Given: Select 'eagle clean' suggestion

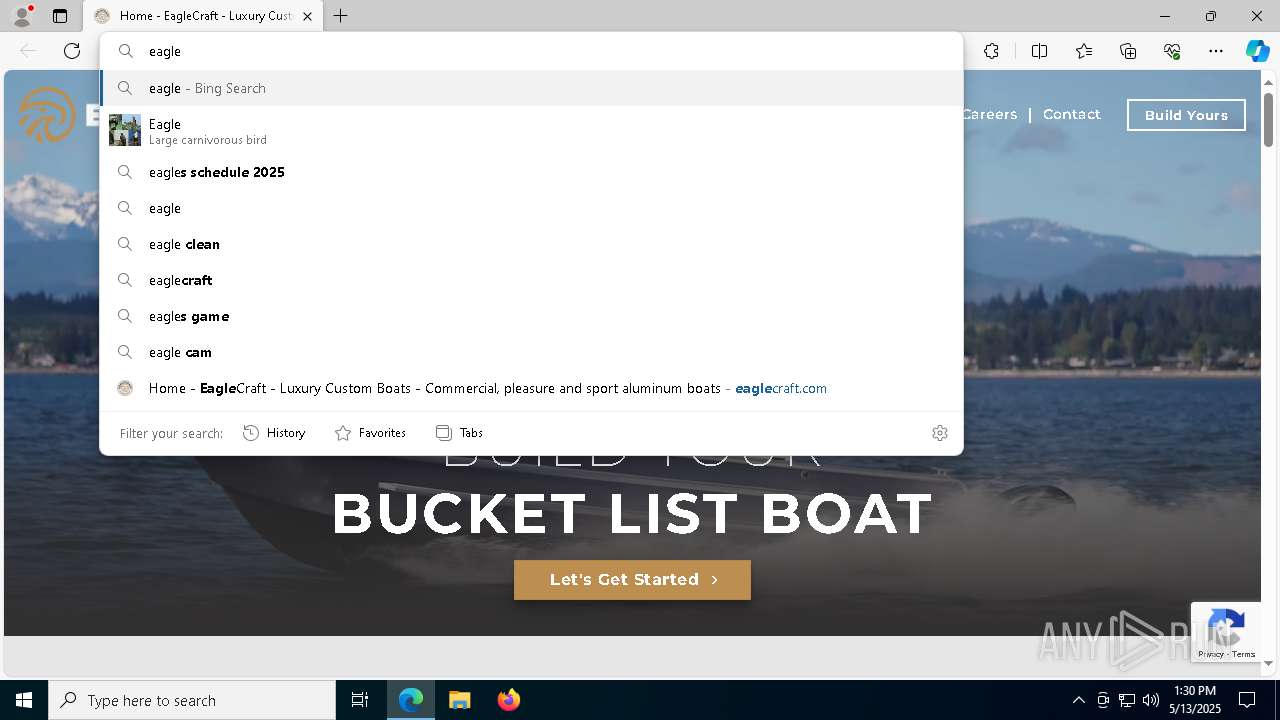Looking at the screenshot, I should (532, 244).
